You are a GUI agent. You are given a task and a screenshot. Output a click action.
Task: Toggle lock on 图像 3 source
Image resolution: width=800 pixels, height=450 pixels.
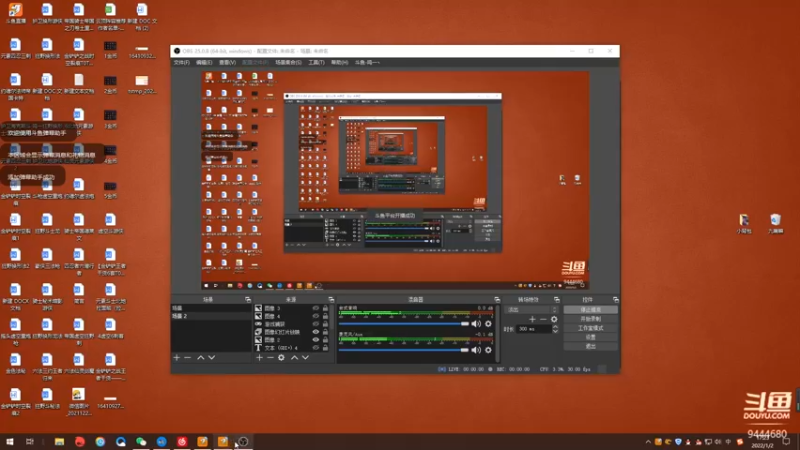tap(326, 308)
